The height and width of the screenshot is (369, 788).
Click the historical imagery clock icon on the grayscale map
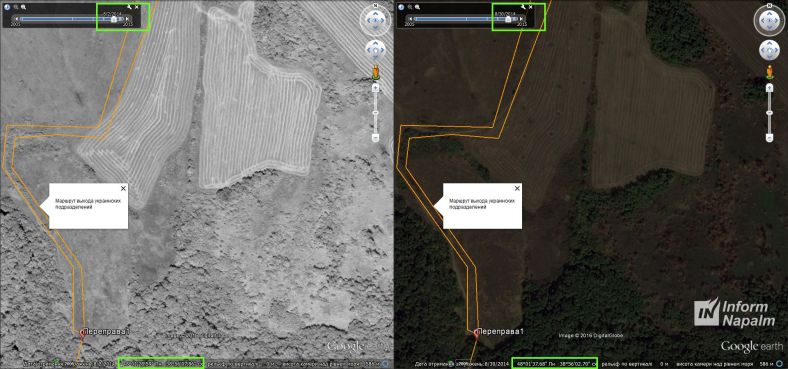click(x=7, y=7)
